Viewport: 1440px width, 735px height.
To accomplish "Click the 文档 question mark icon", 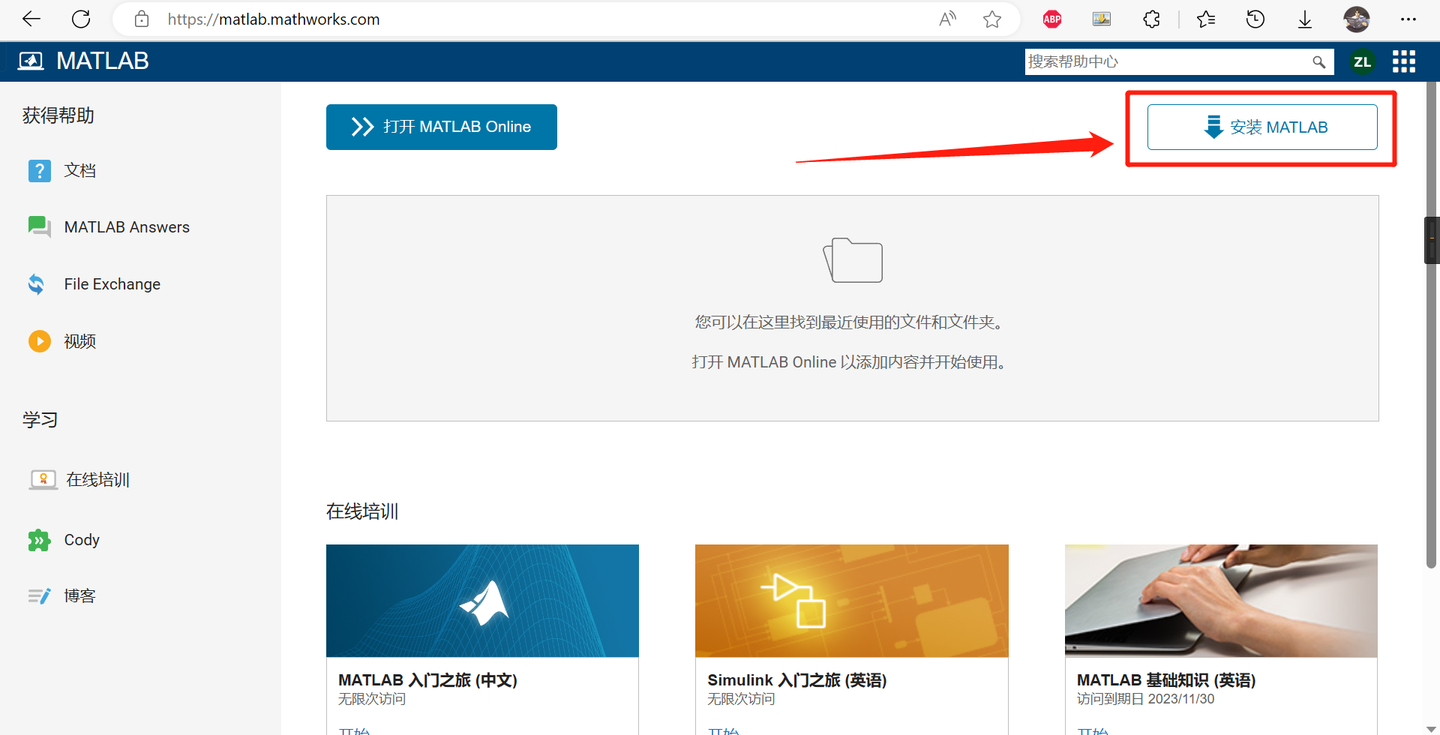I will tap(39, 171).
